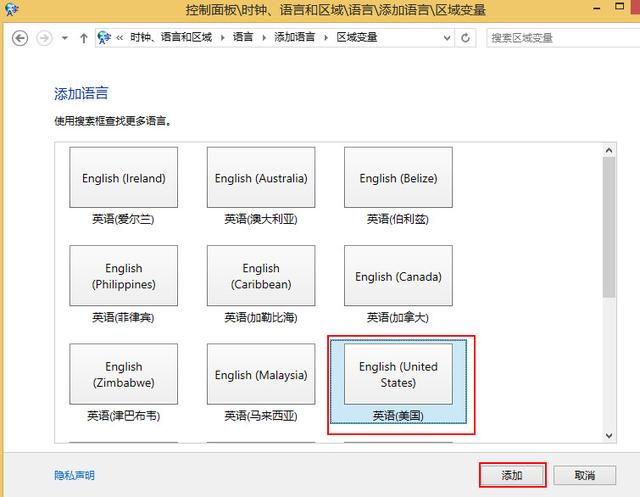
Task: Expand arrow after 时钟、语言和区域 breadcrumb
Action: 222,38
